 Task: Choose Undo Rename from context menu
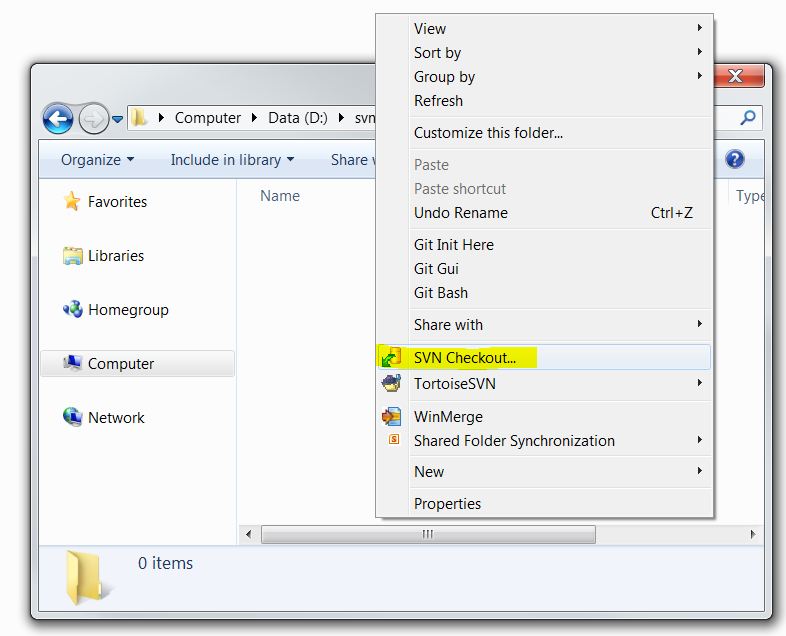pos(543,213)
